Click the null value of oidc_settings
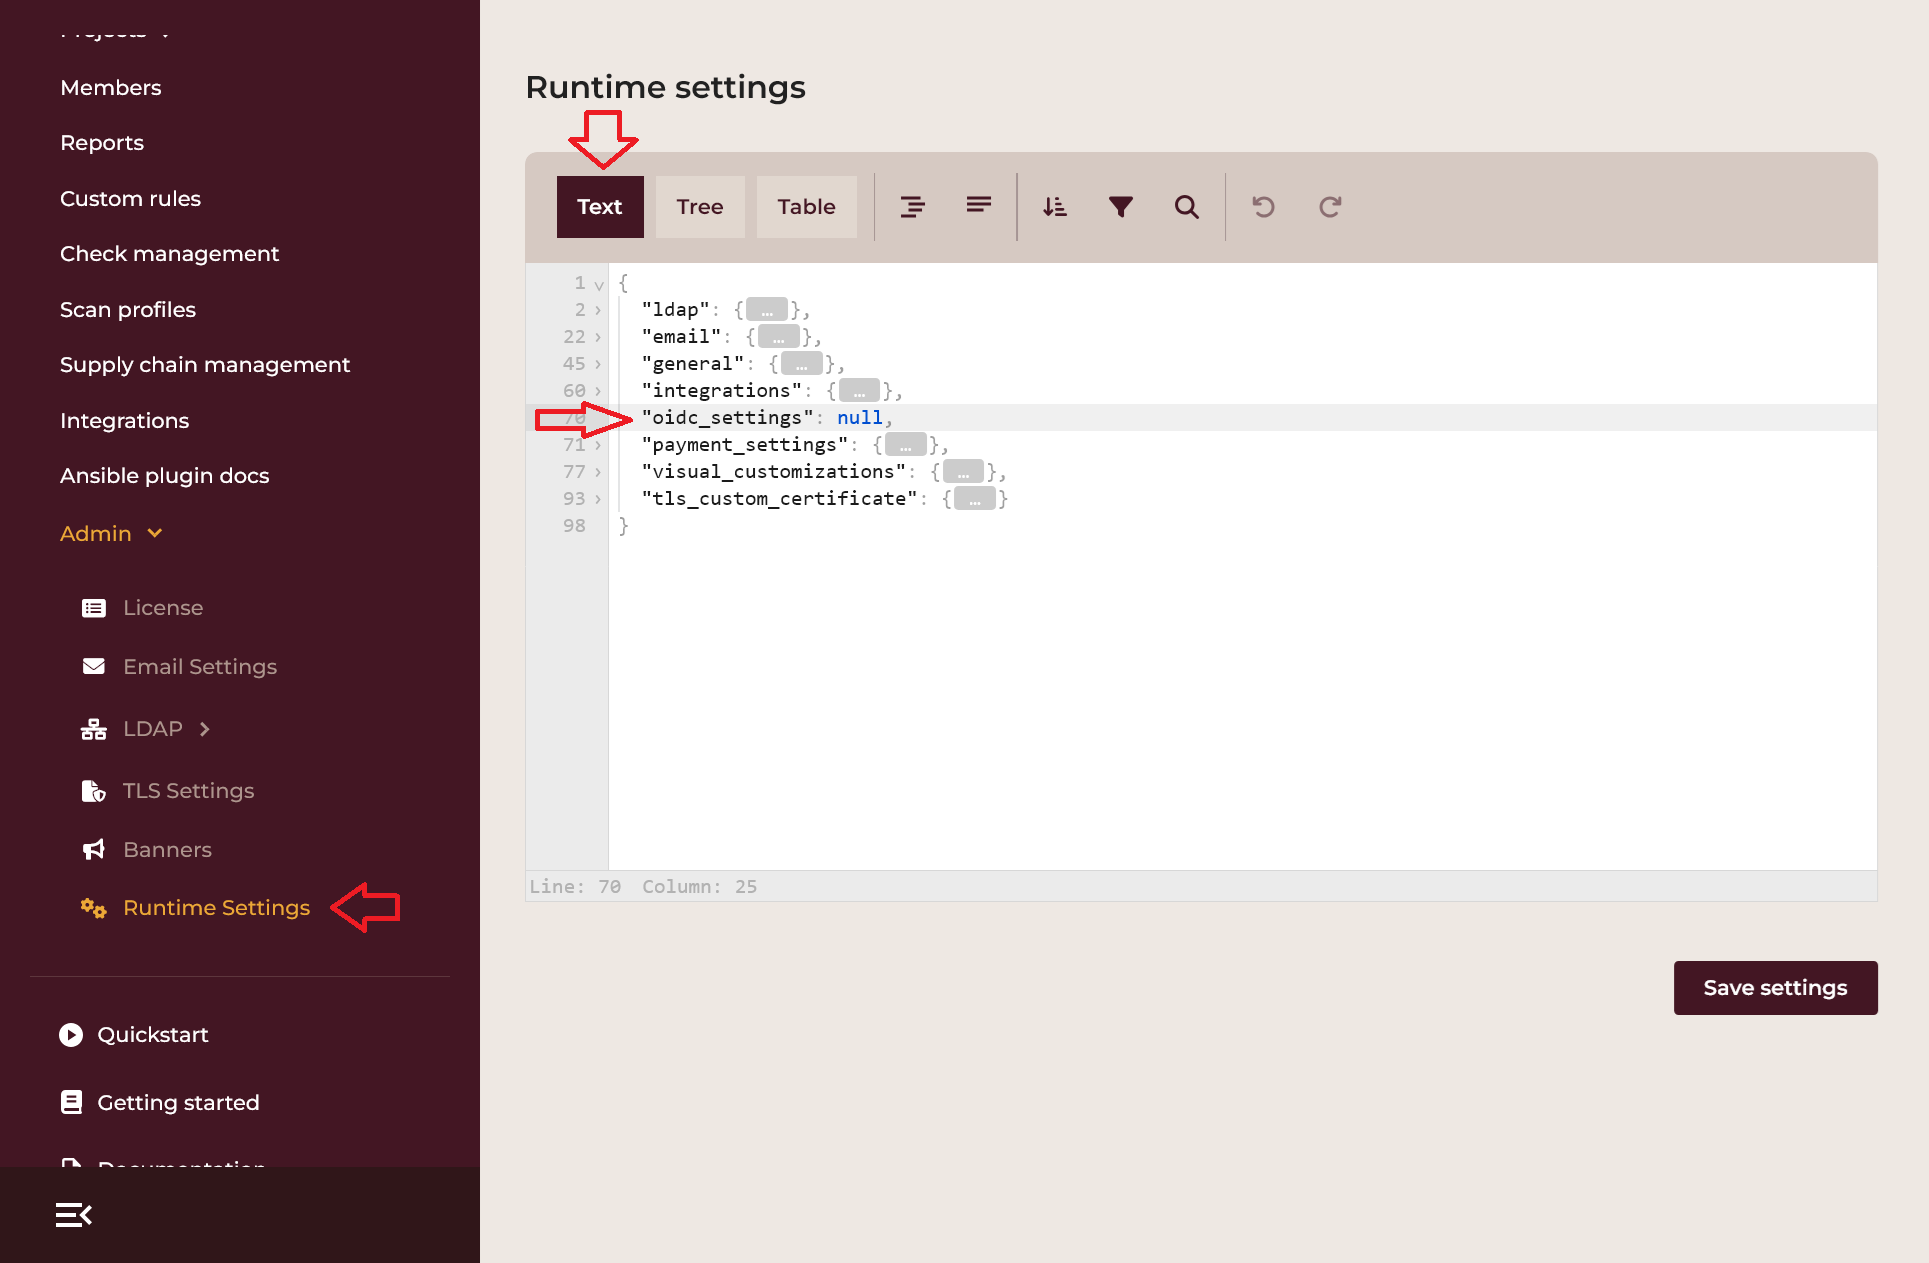 (x=859, y=418)
